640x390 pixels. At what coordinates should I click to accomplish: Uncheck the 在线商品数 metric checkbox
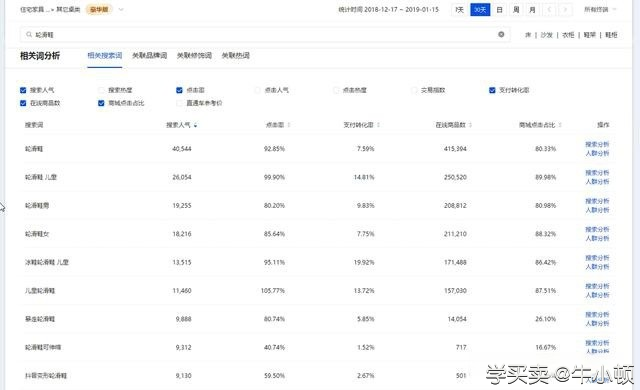click(23, 103)
